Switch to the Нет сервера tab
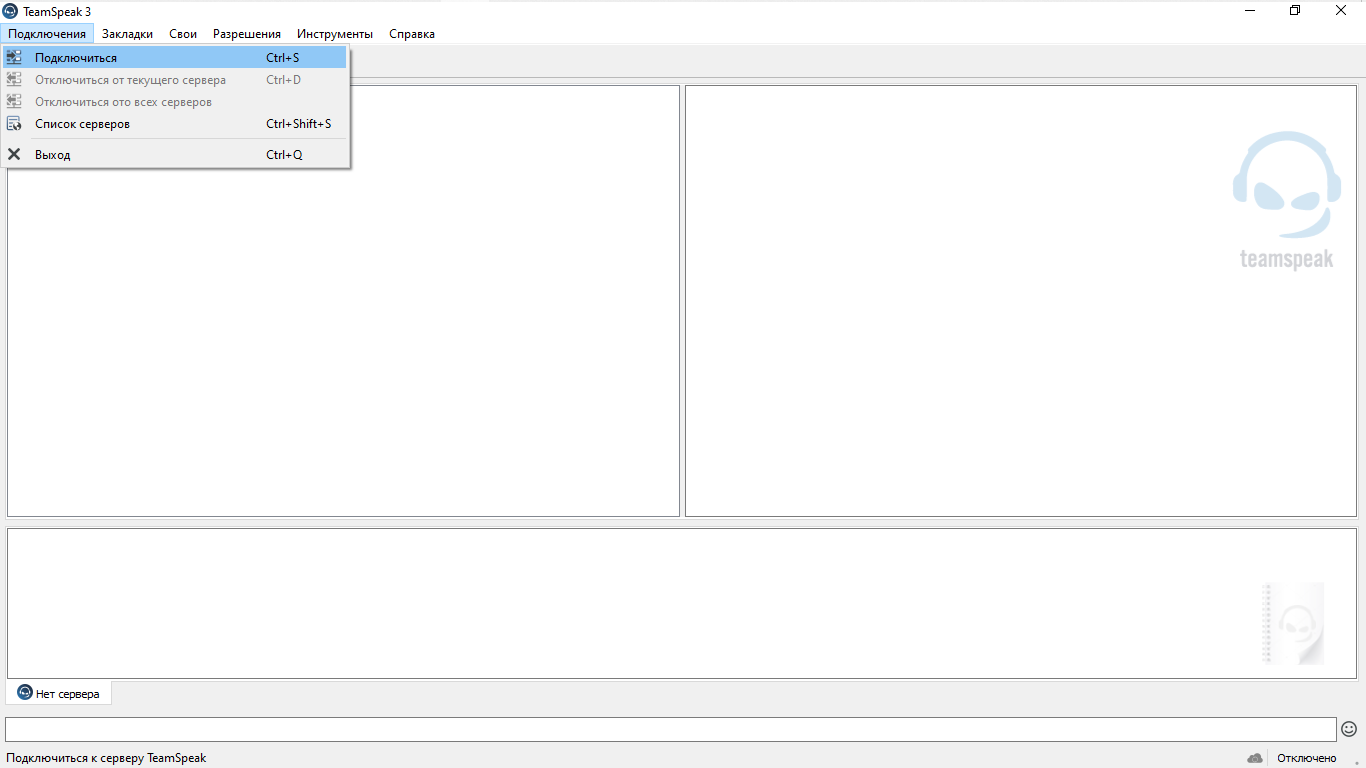 pyautogui.click(x=59, y=693)
